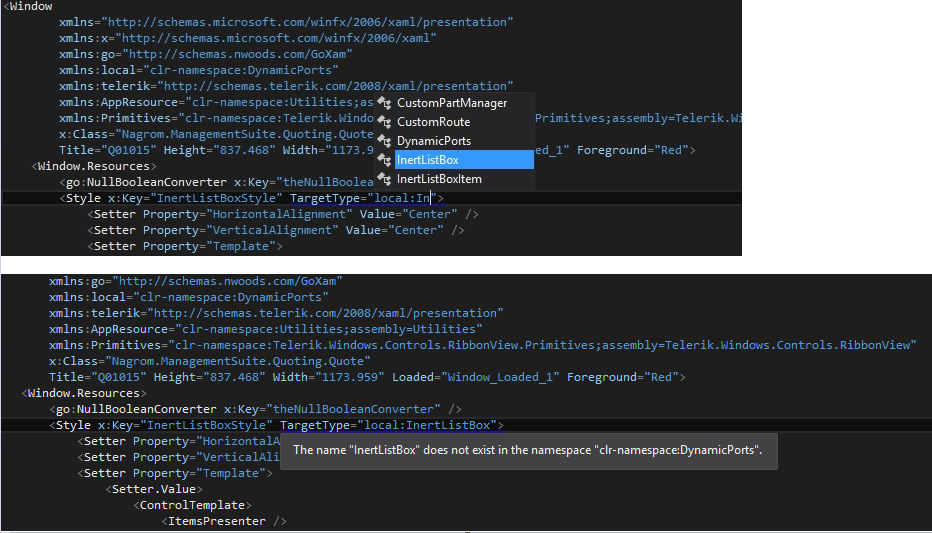Click the ControlTemplate opening tag
This screenshot has height=533, width=932.
pos(192,505)
